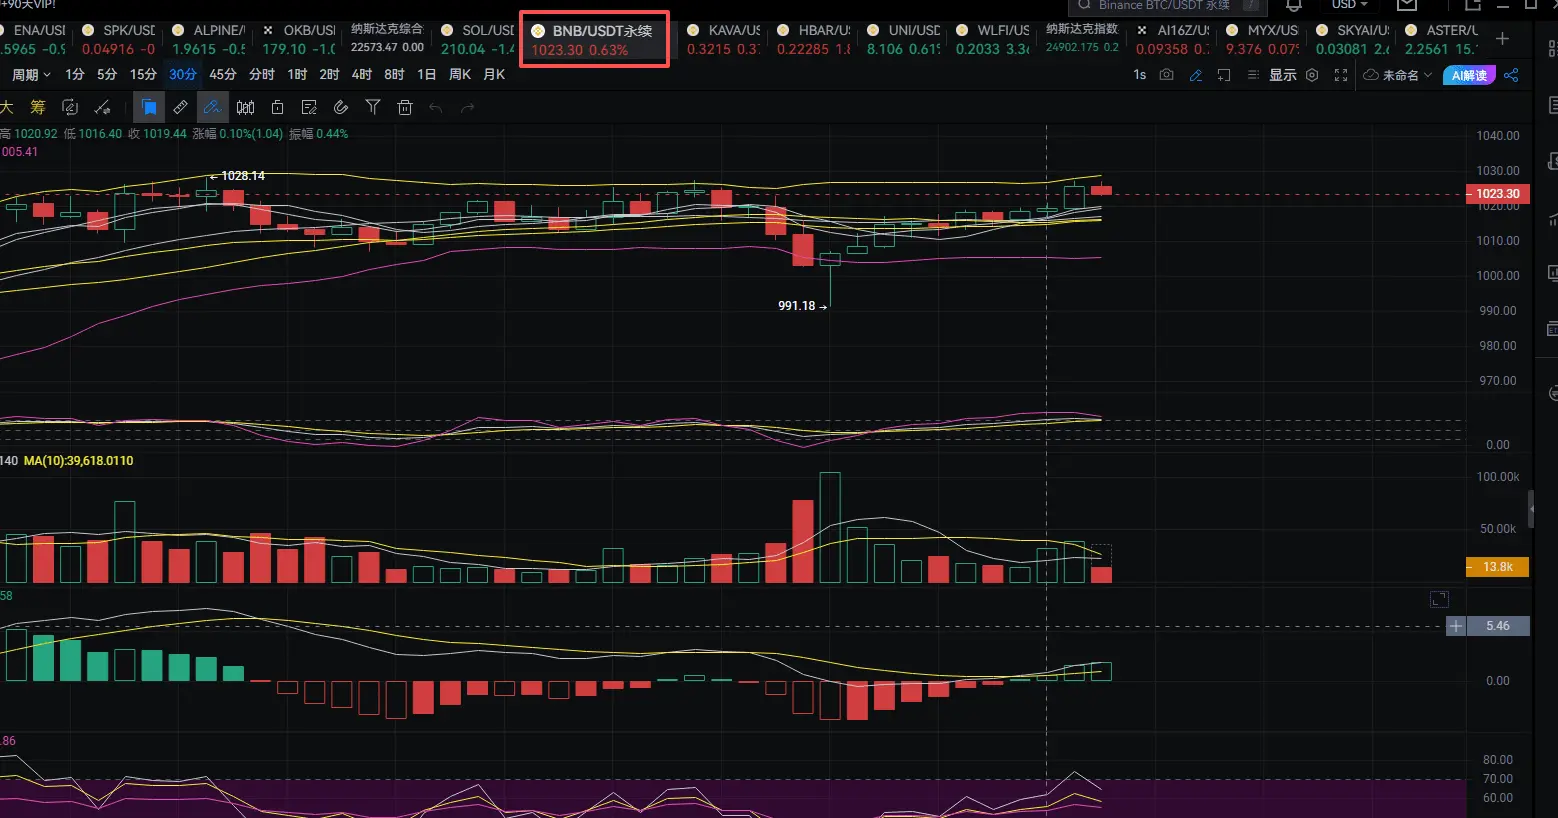The width and height of the screenshot is (1558, 818).
Task: Toggle the highlighted pen drawing tool
Action: click(x=212, y=107)
